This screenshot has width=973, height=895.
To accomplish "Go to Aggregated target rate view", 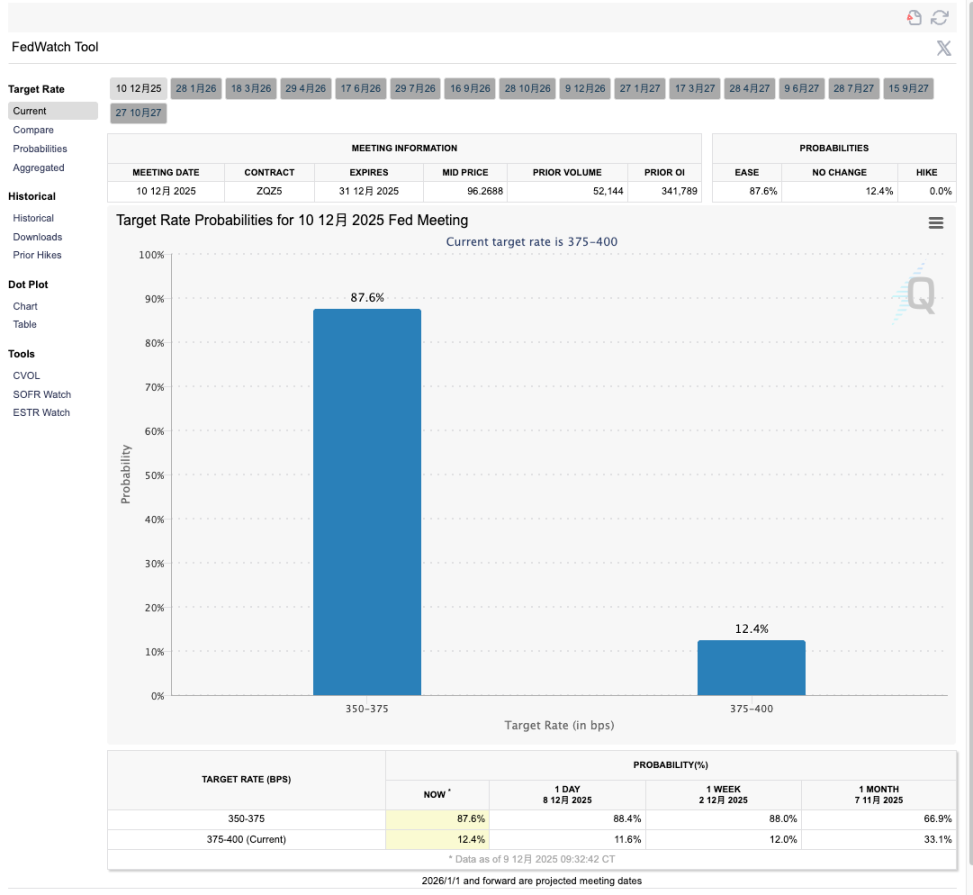I will click(38, 168).
